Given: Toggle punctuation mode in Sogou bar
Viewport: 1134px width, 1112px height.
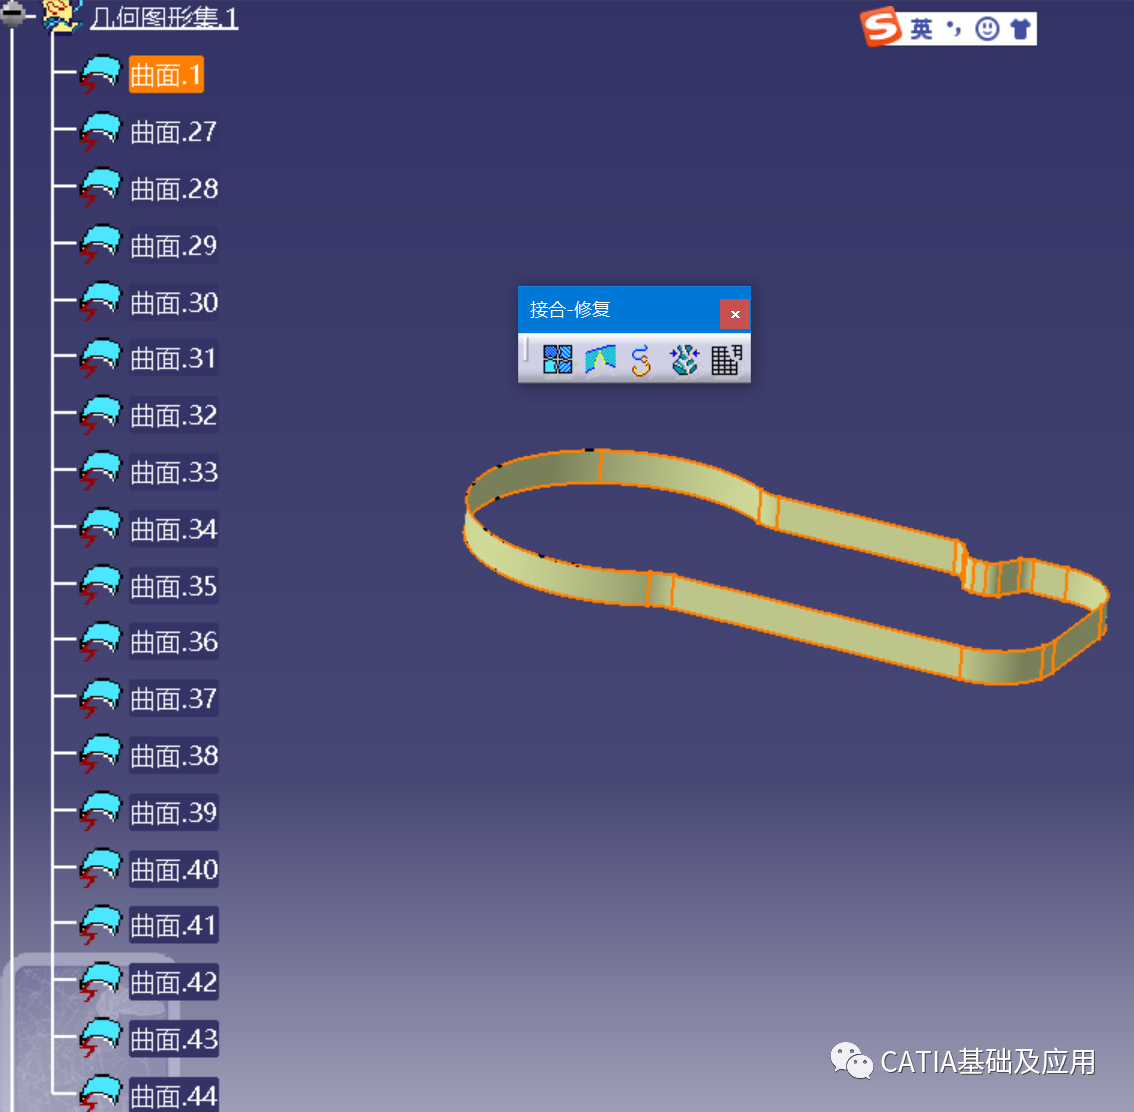Looking at the screenshot, I should click(955, 29).
